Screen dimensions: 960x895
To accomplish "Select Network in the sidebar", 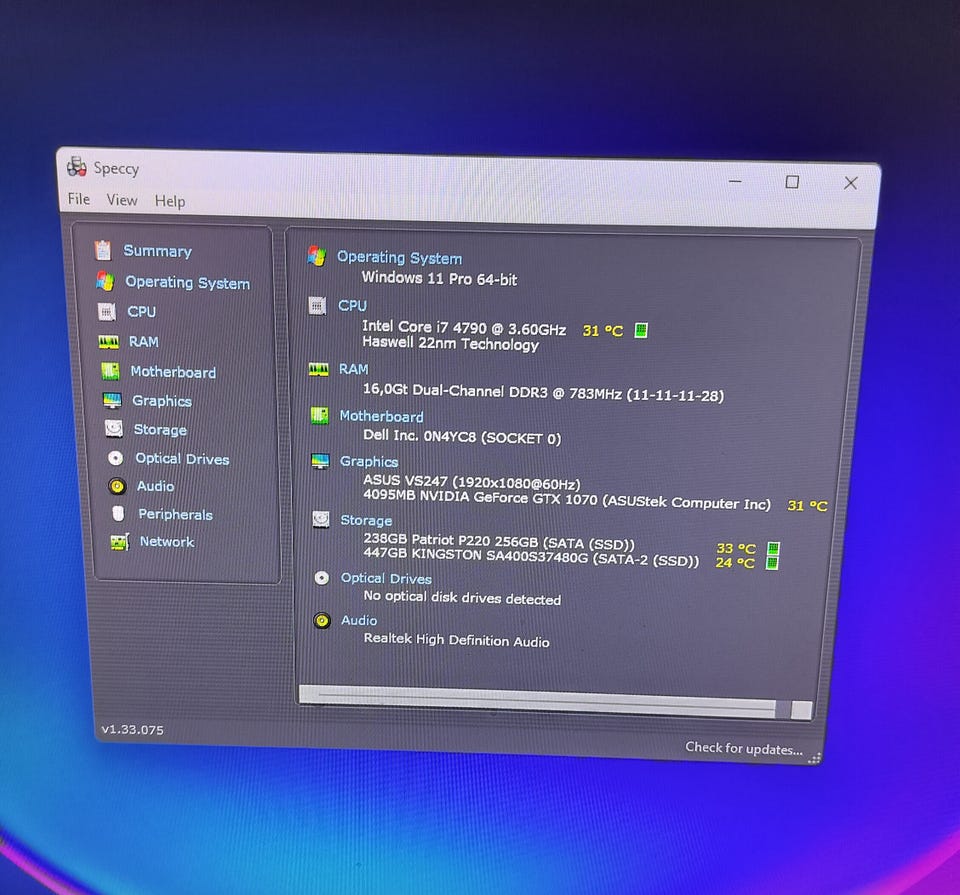I will [167, 542].
